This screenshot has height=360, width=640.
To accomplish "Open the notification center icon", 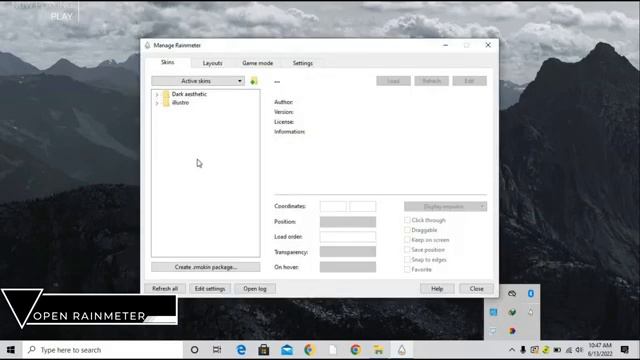I will 624,349.
